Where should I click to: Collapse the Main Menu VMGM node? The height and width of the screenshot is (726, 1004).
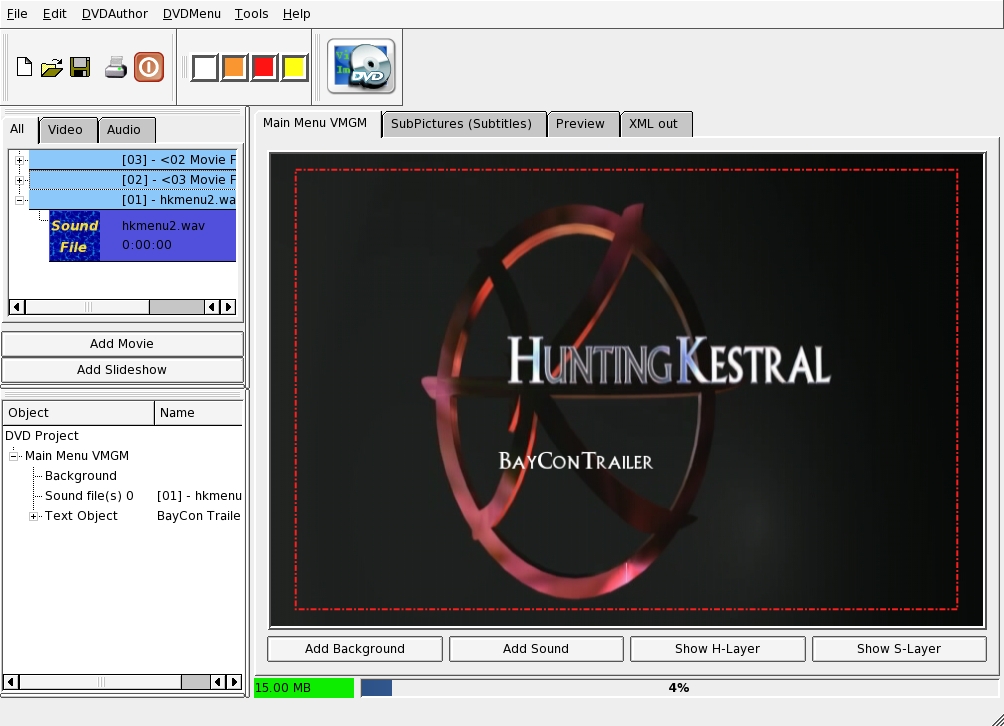14,456
